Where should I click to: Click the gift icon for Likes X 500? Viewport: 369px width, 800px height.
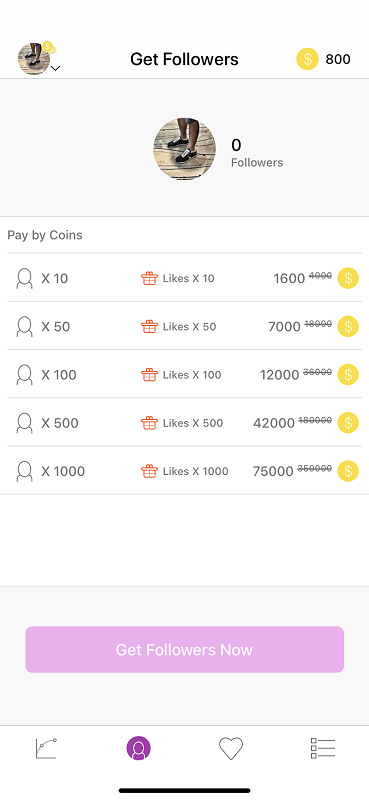click(150, 422)
